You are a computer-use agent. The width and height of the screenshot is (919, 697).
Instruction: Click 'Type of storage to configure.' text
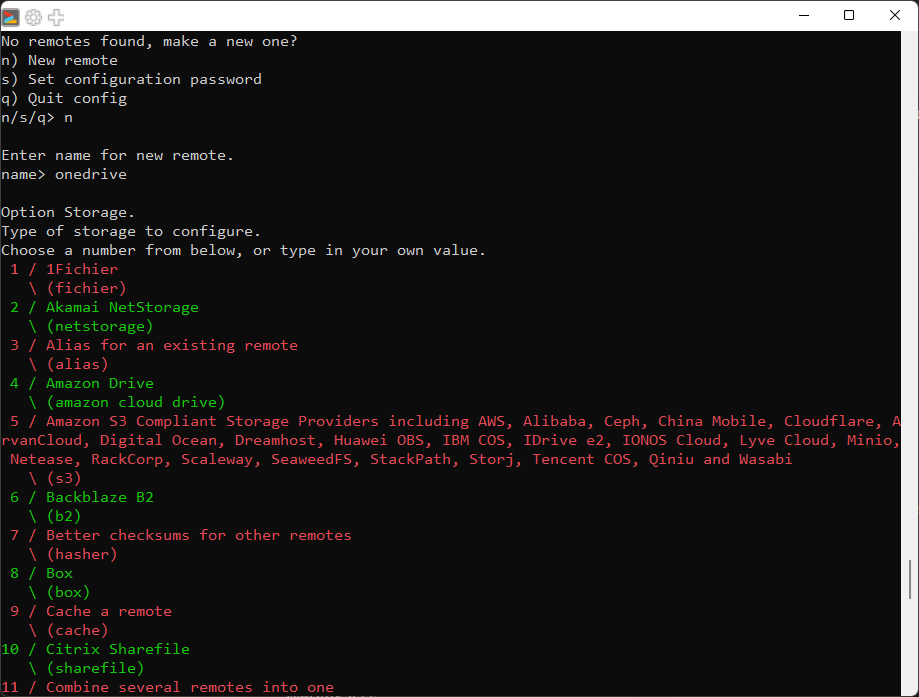click(x=131, y=231)
